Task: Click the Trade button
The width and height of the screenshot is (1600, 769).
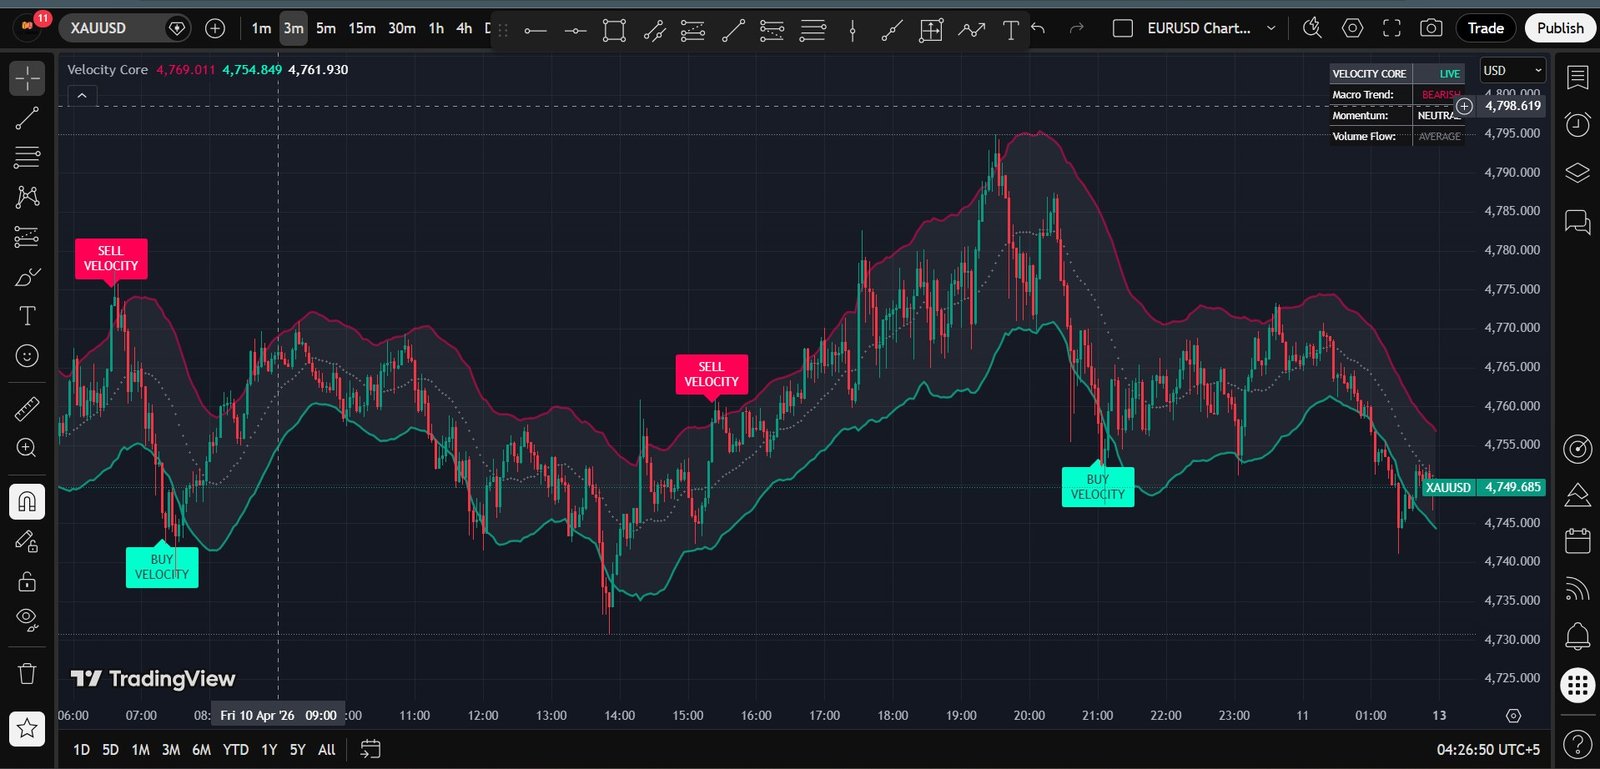Action: pyautogui.click(x=1485, y=28)
